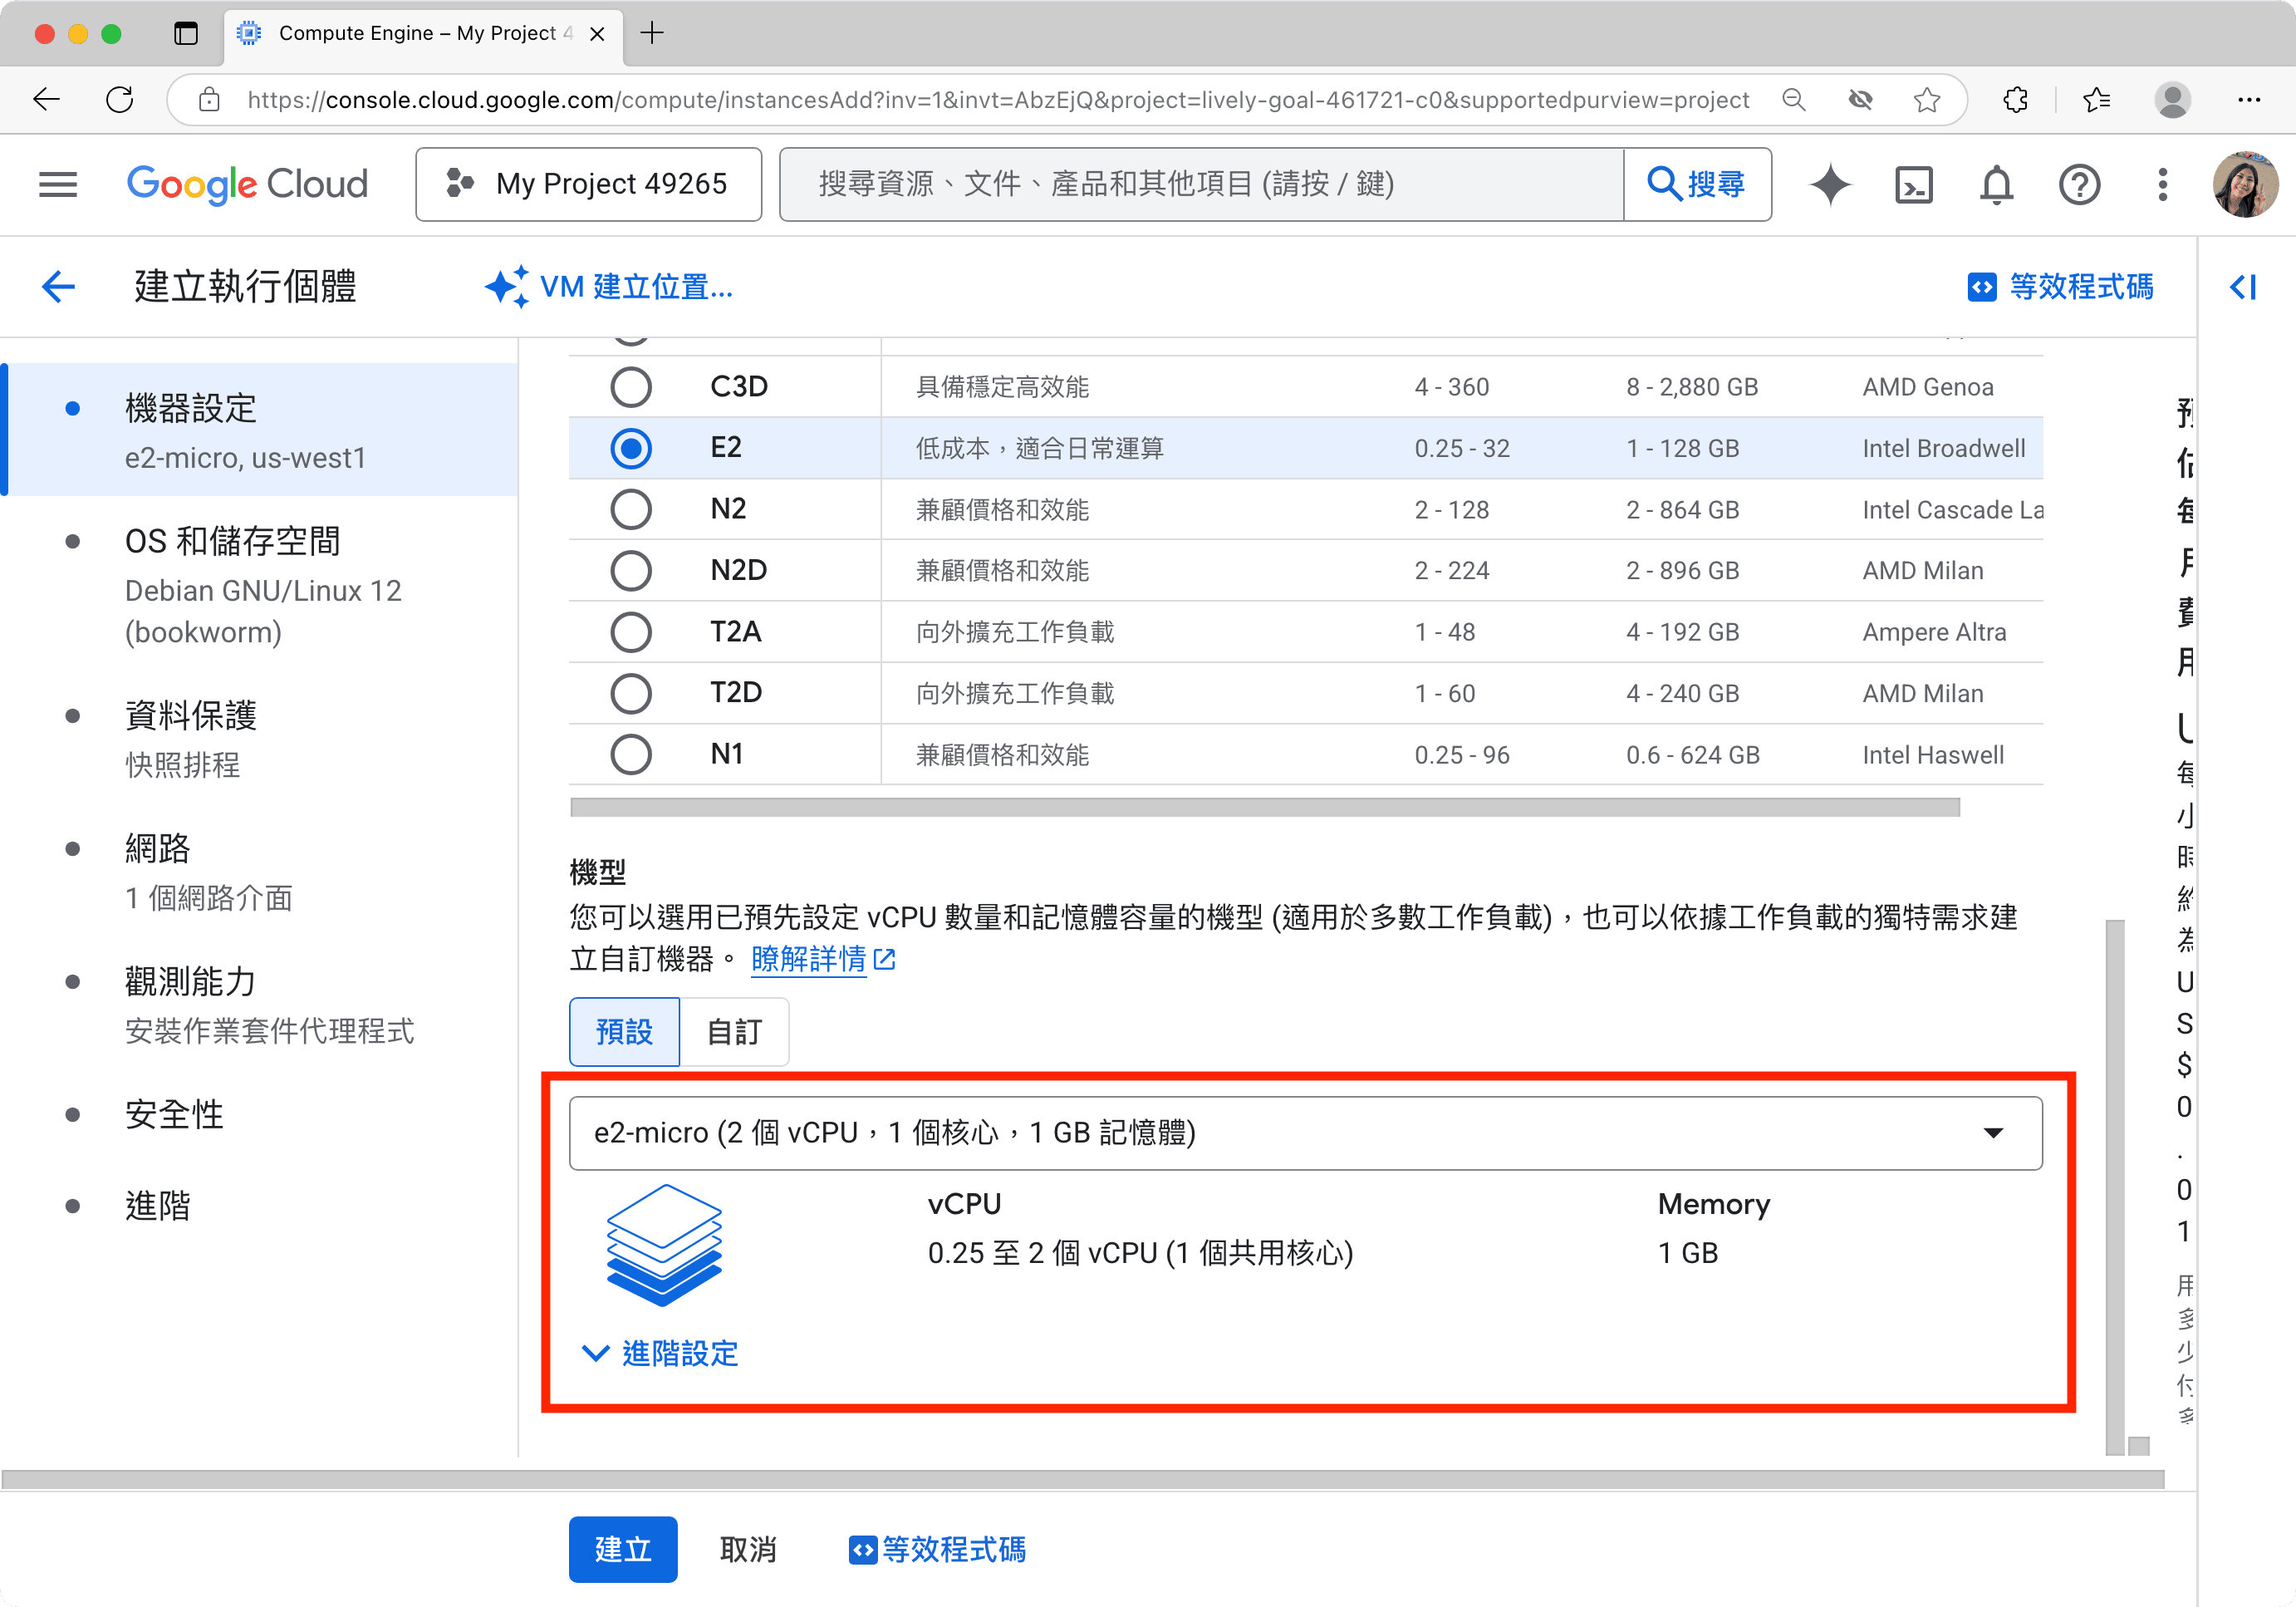Switch to the 預設 preset tab
The image size is (2296, 1607).
pyautogui.click(x=624, y=1032)
